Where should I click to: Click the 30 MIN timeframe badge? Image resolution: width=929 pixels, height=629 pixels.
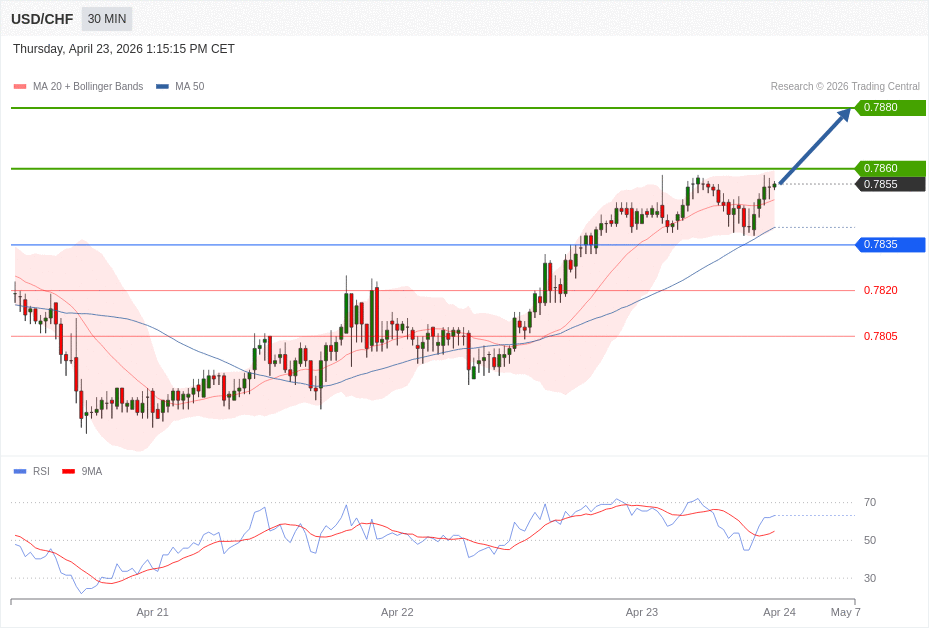(x=106, y=19)
